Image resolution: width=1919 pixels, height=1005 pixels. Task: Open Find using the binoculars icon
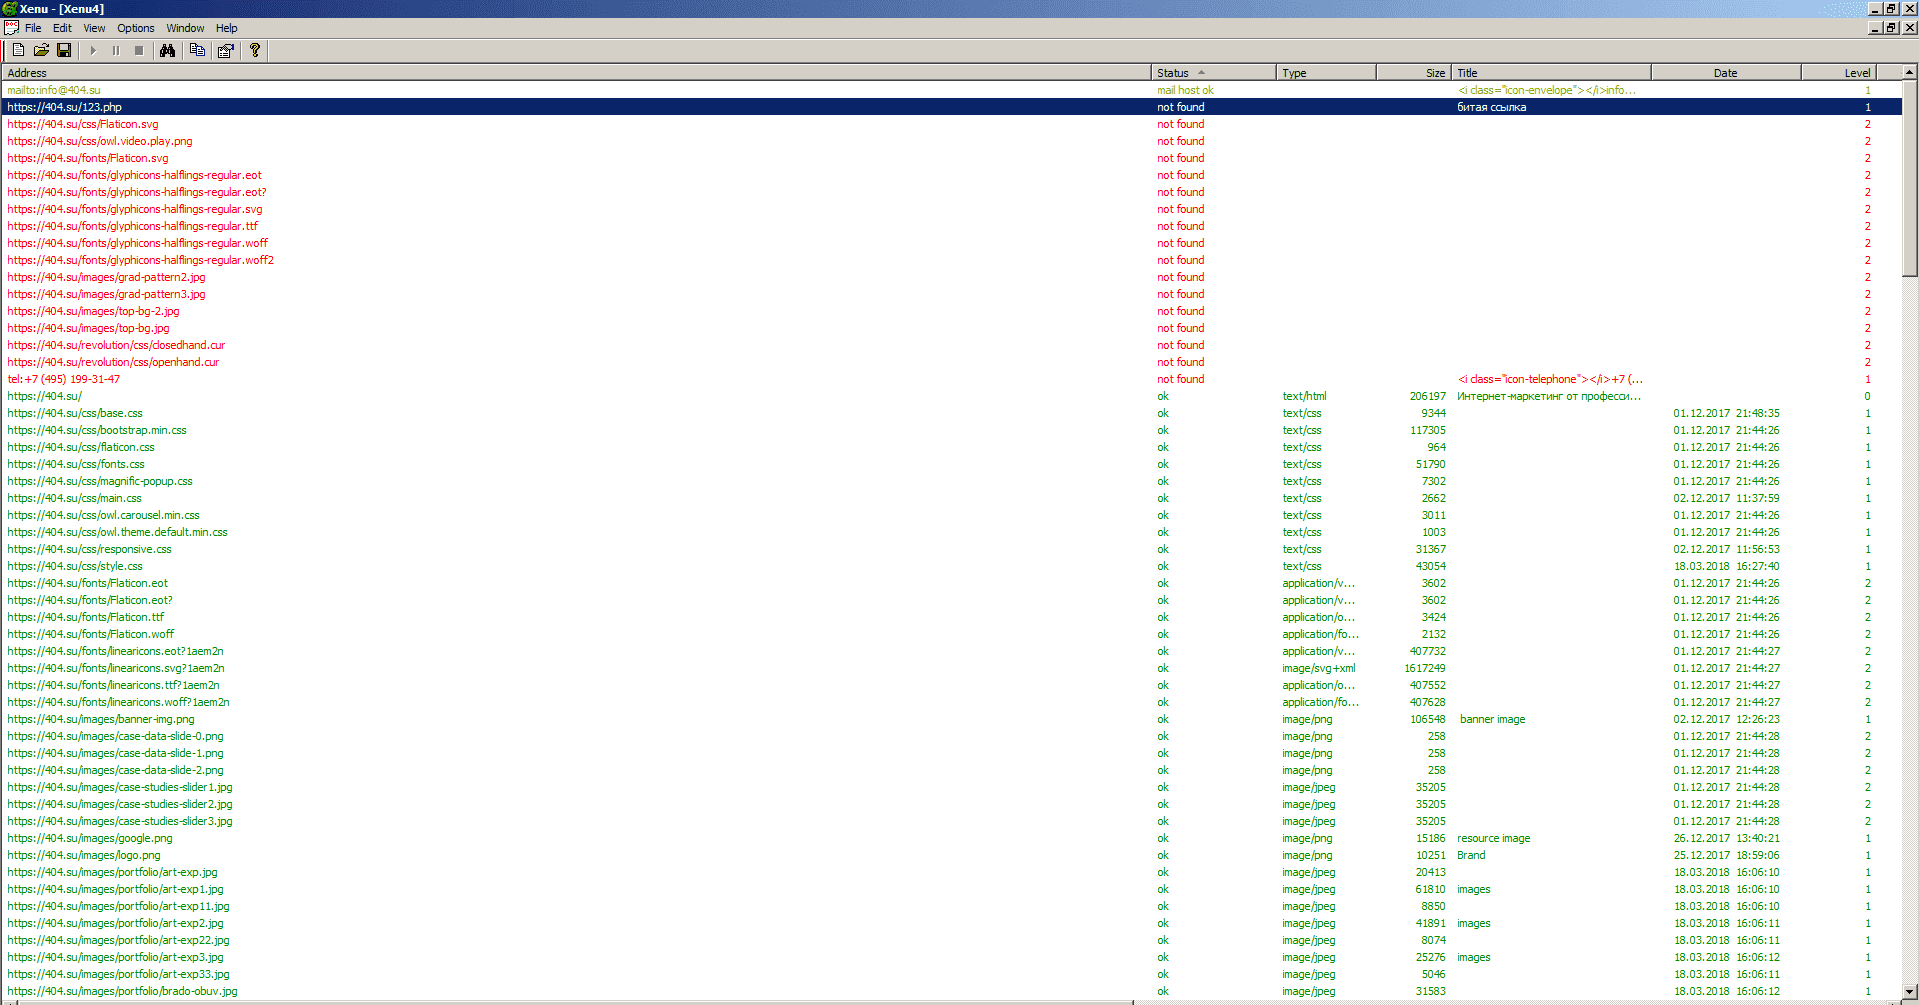167,50
